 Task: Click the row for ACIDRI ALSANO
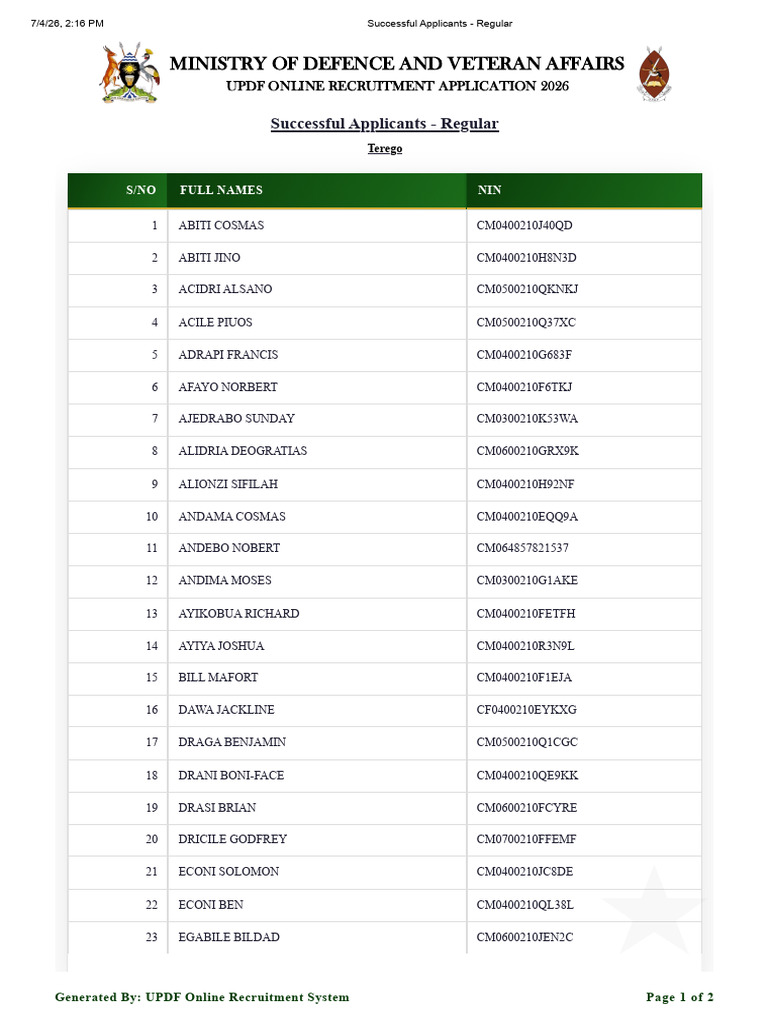coord(385,289)
